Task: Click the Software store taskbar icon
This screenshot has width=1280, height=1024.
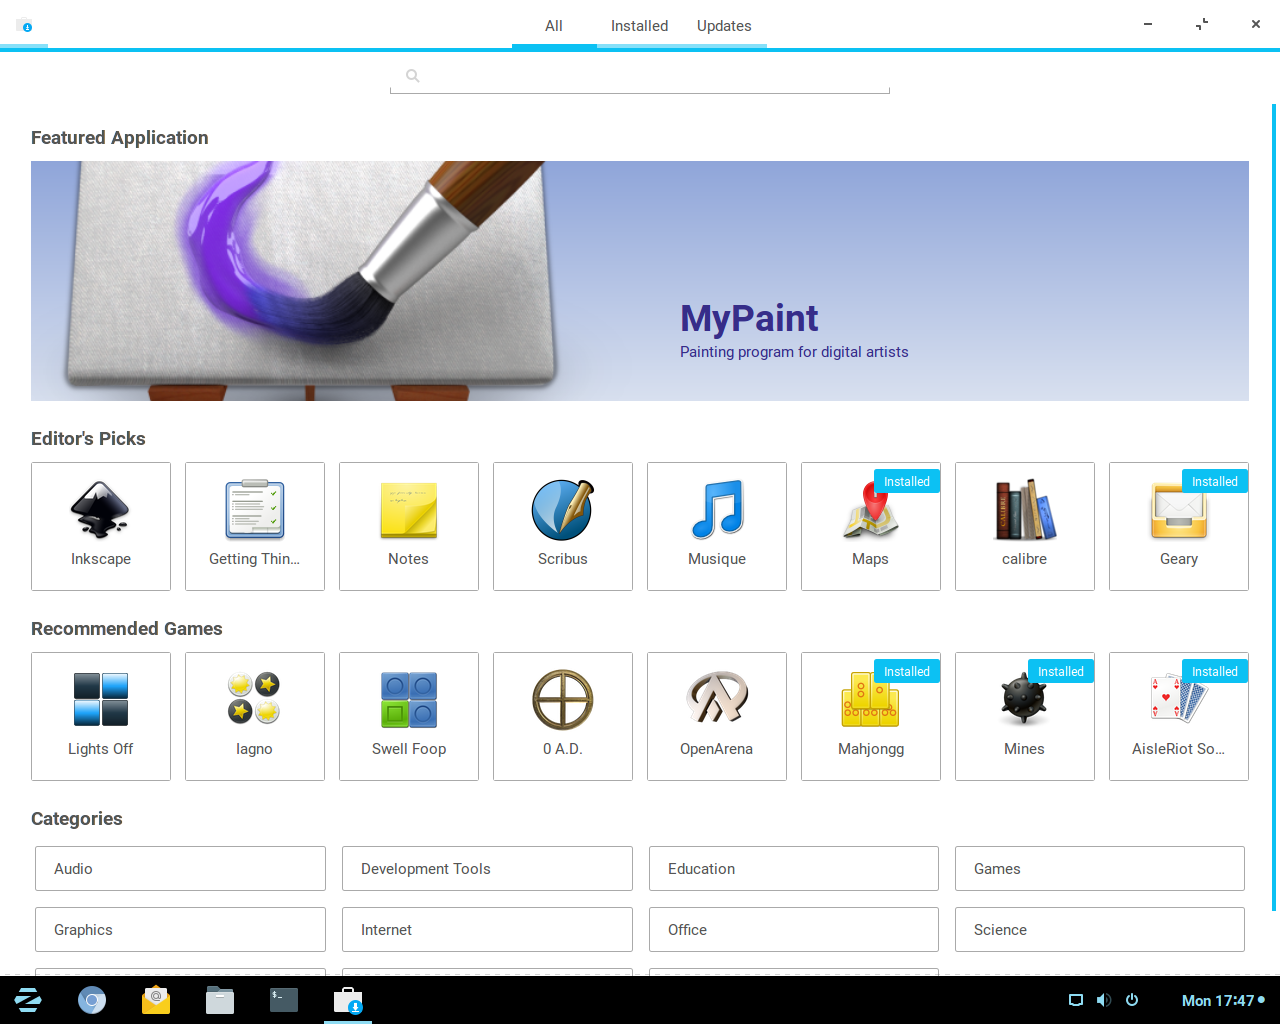Action: click(348, 1000)
